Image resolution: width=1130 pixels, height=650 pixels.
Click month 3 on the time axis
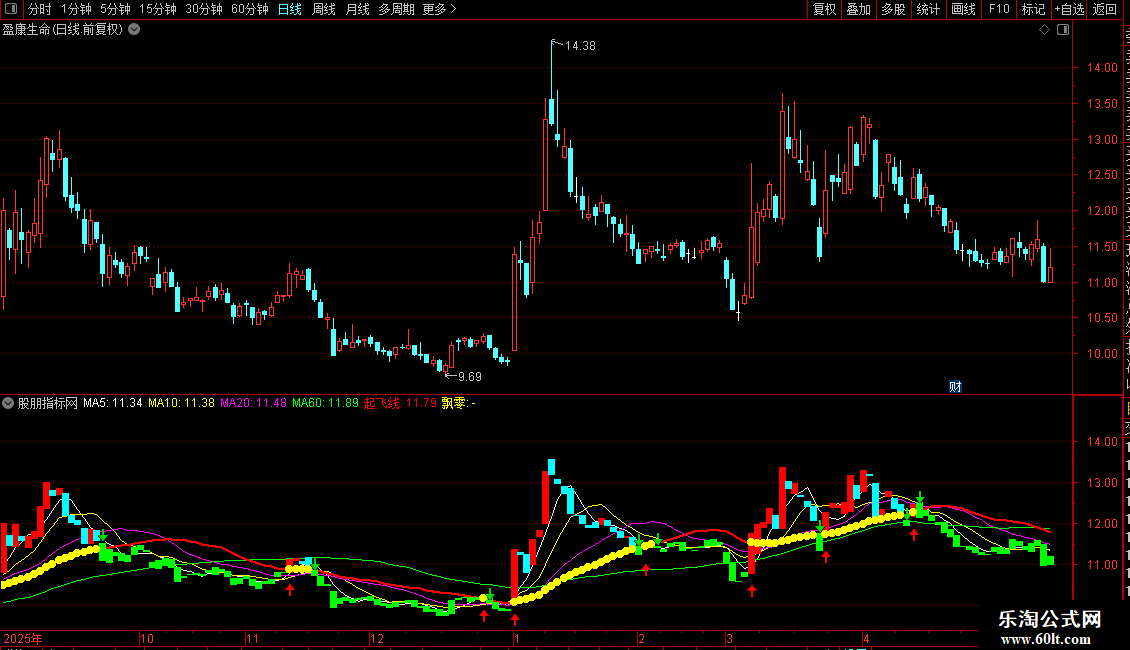point(729,638)
